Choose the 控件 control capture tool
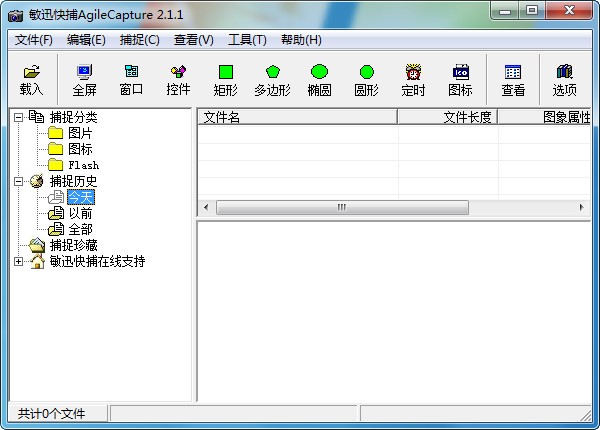Viewport: 600px width, 430px height. coord(178,79)
